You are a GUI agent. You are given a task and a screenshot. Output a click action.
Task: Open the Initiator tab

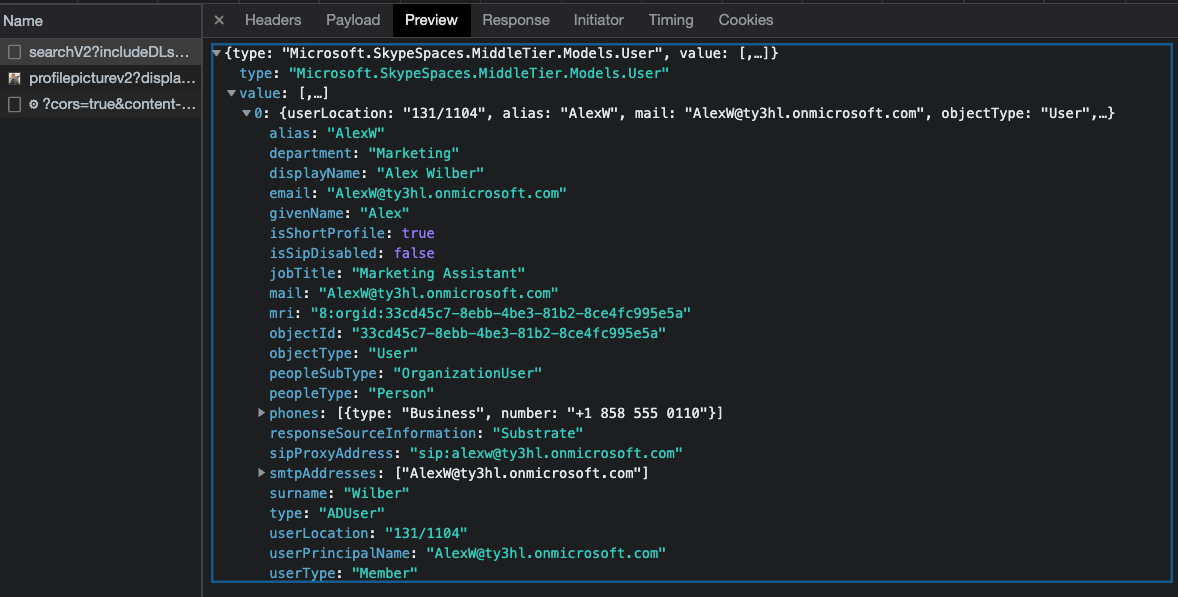pos(598,20)
